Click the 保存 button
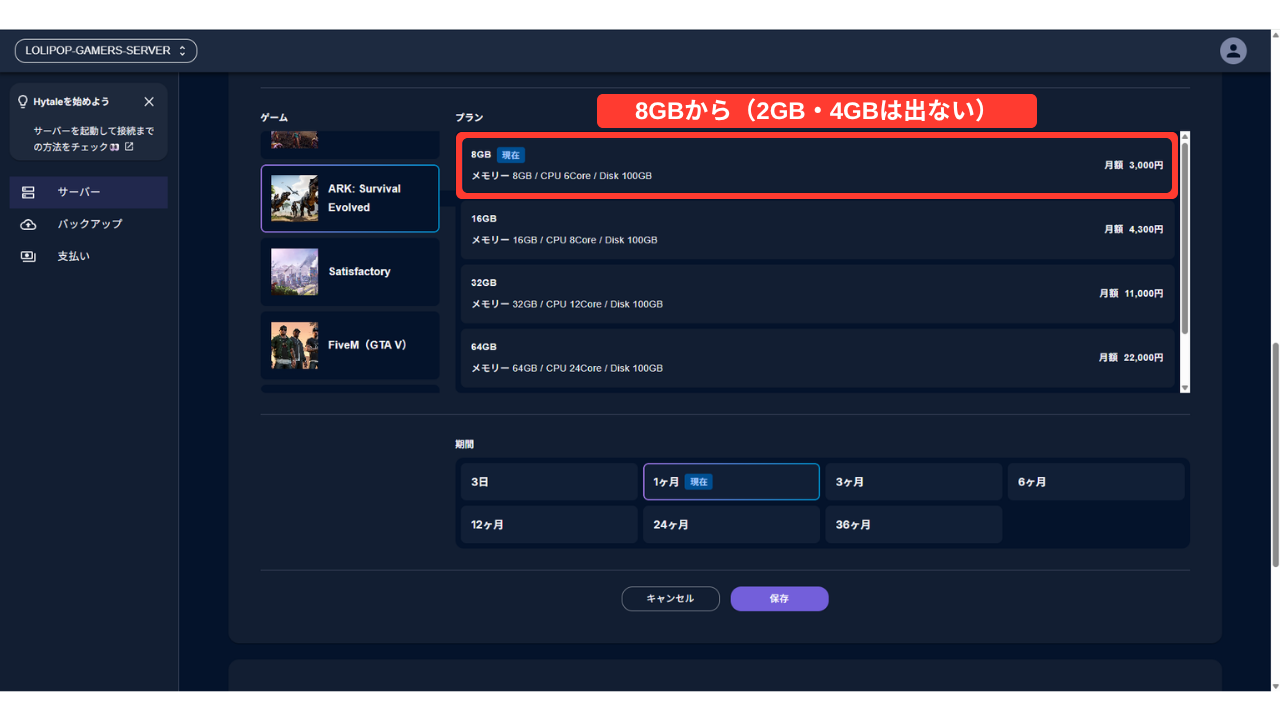 779,599
